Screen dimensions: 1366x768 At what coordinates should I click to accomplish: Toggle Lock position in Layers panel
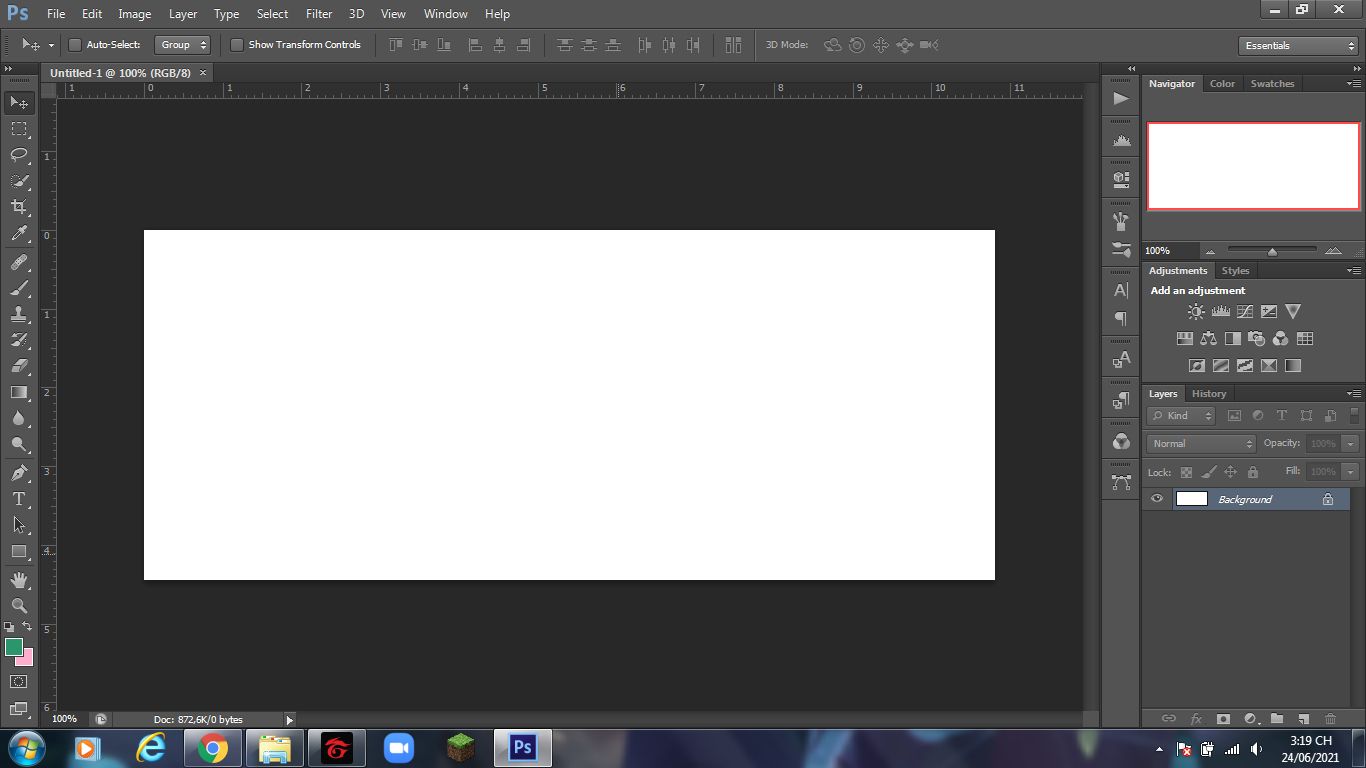tap(1230, 472)
